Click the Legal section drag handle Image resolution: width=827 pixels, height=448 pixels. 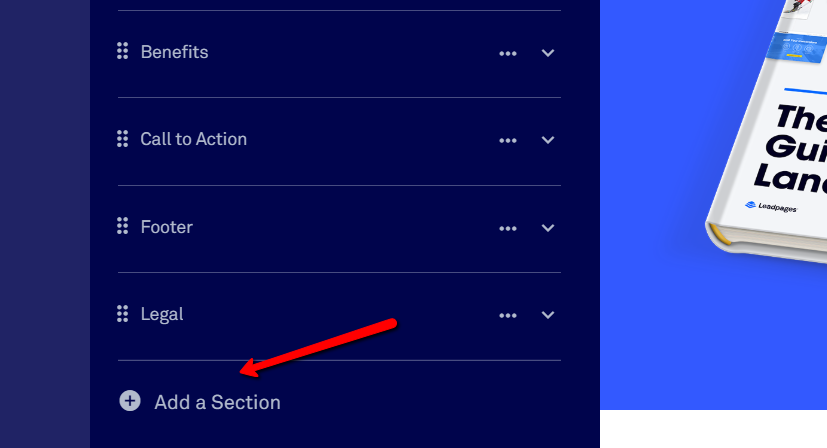(122, 314)
